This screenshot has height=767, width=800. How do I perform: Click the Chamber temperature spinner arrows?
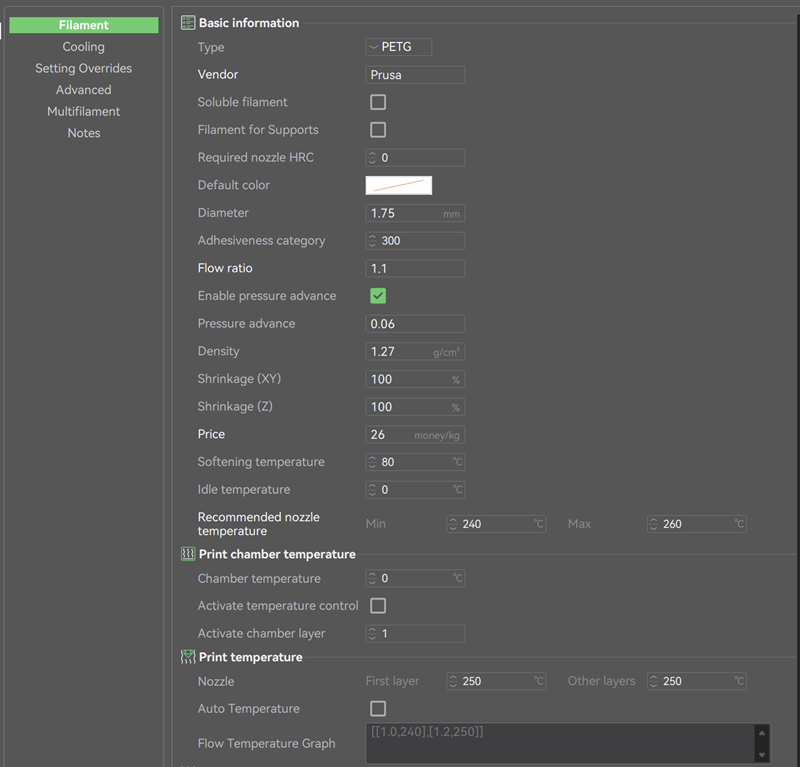(x=373, y=579)
